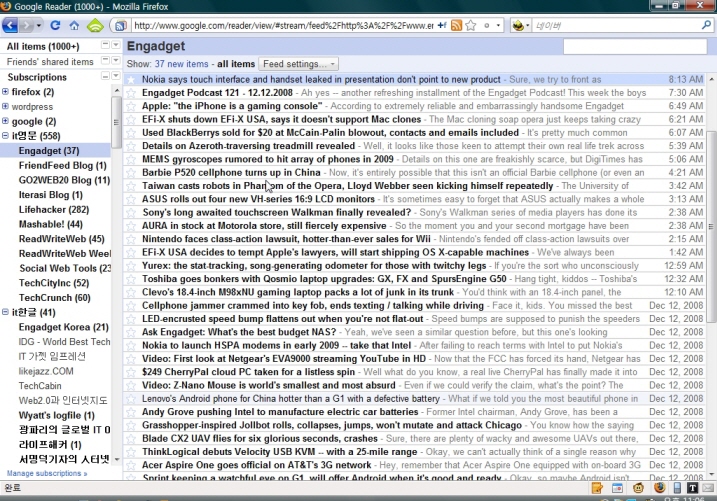Expand the wordpress folder
Image resolution: width=717 pixels, height=501 pixels.
(x=5, y=106)
